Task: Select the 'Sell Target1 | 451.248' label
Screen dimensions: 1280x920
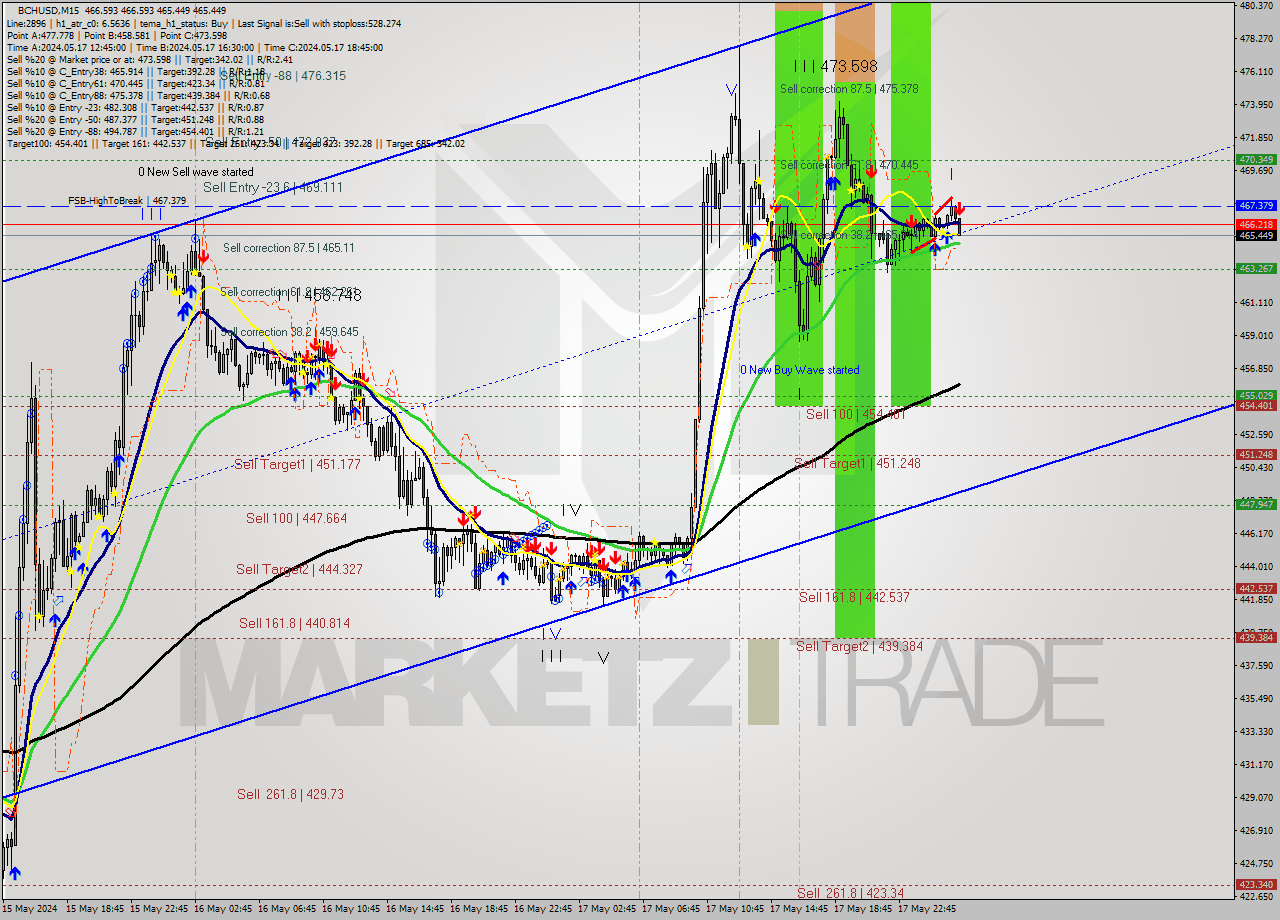Action: (x=857, y=463)
